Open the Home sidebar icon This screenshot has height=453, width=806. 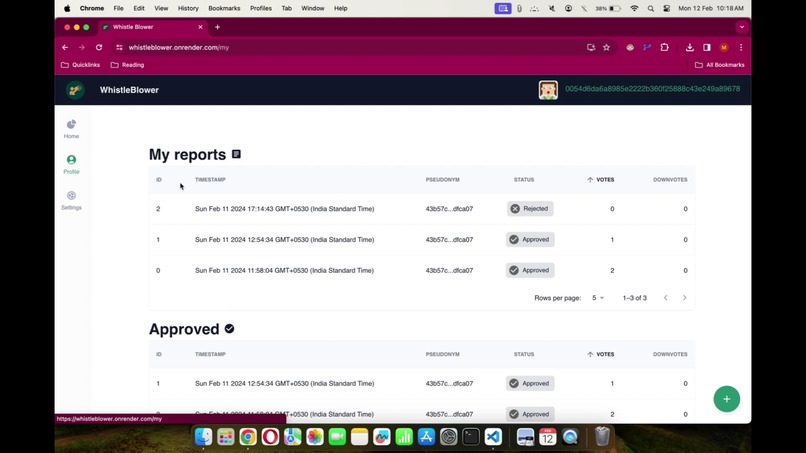click(71, 129)
